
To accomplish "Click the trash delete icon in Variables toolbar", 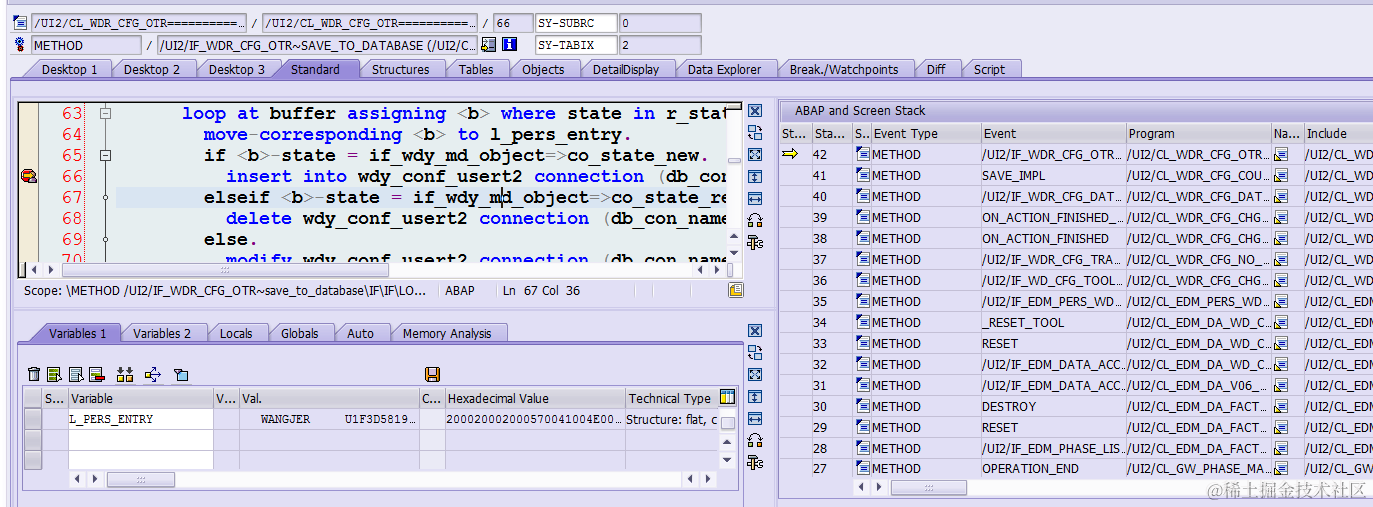I will 34,374.
